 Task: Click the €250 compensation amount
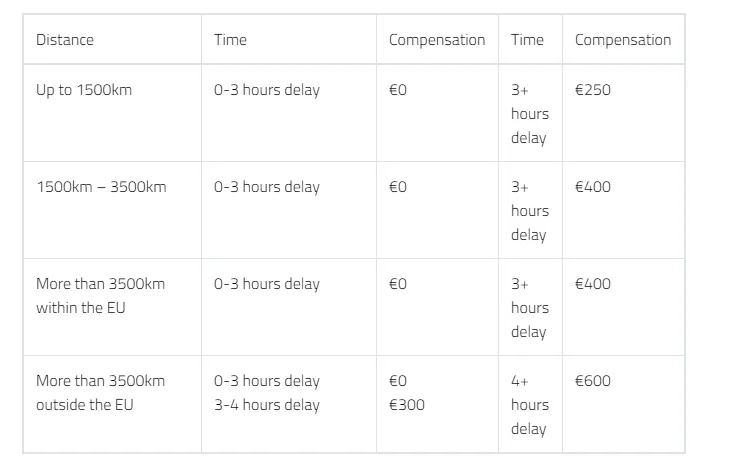tap(593, 90)
